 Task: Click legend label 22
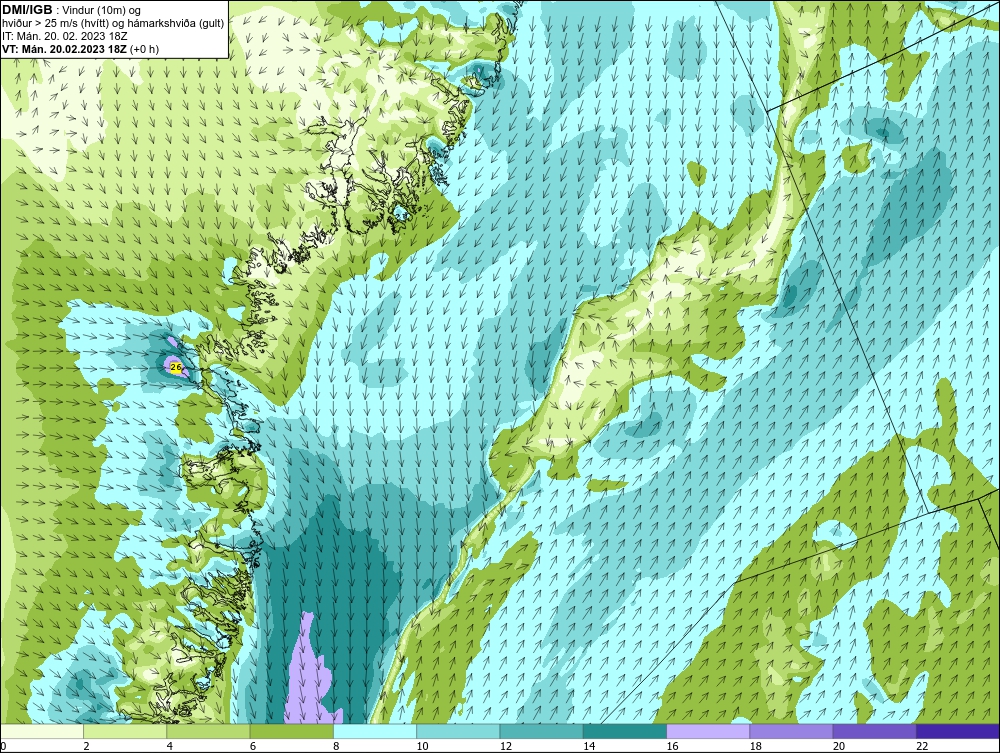click(922, 747)
